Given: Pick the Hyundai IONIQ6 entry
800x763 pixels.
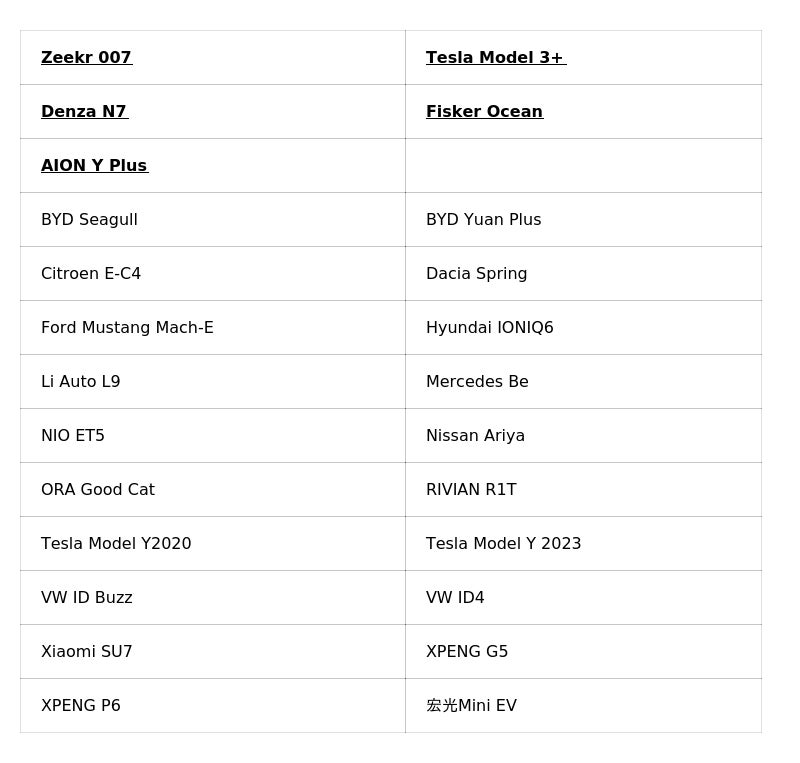Looking at the screenshot, I should click(x=489, y=328).
